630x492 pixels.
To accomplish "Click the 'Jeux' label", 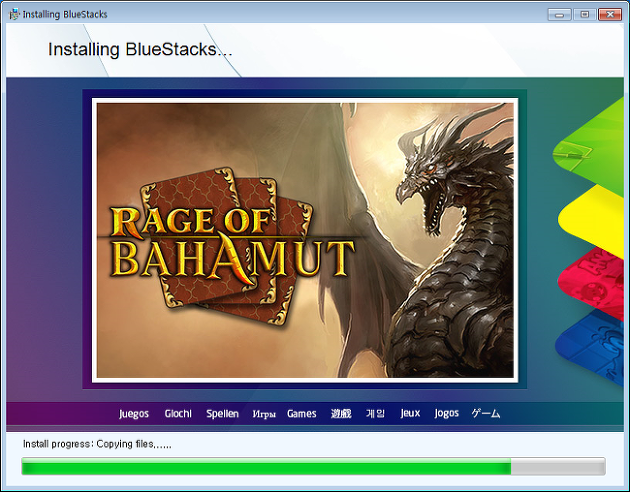I will (410, 413).
